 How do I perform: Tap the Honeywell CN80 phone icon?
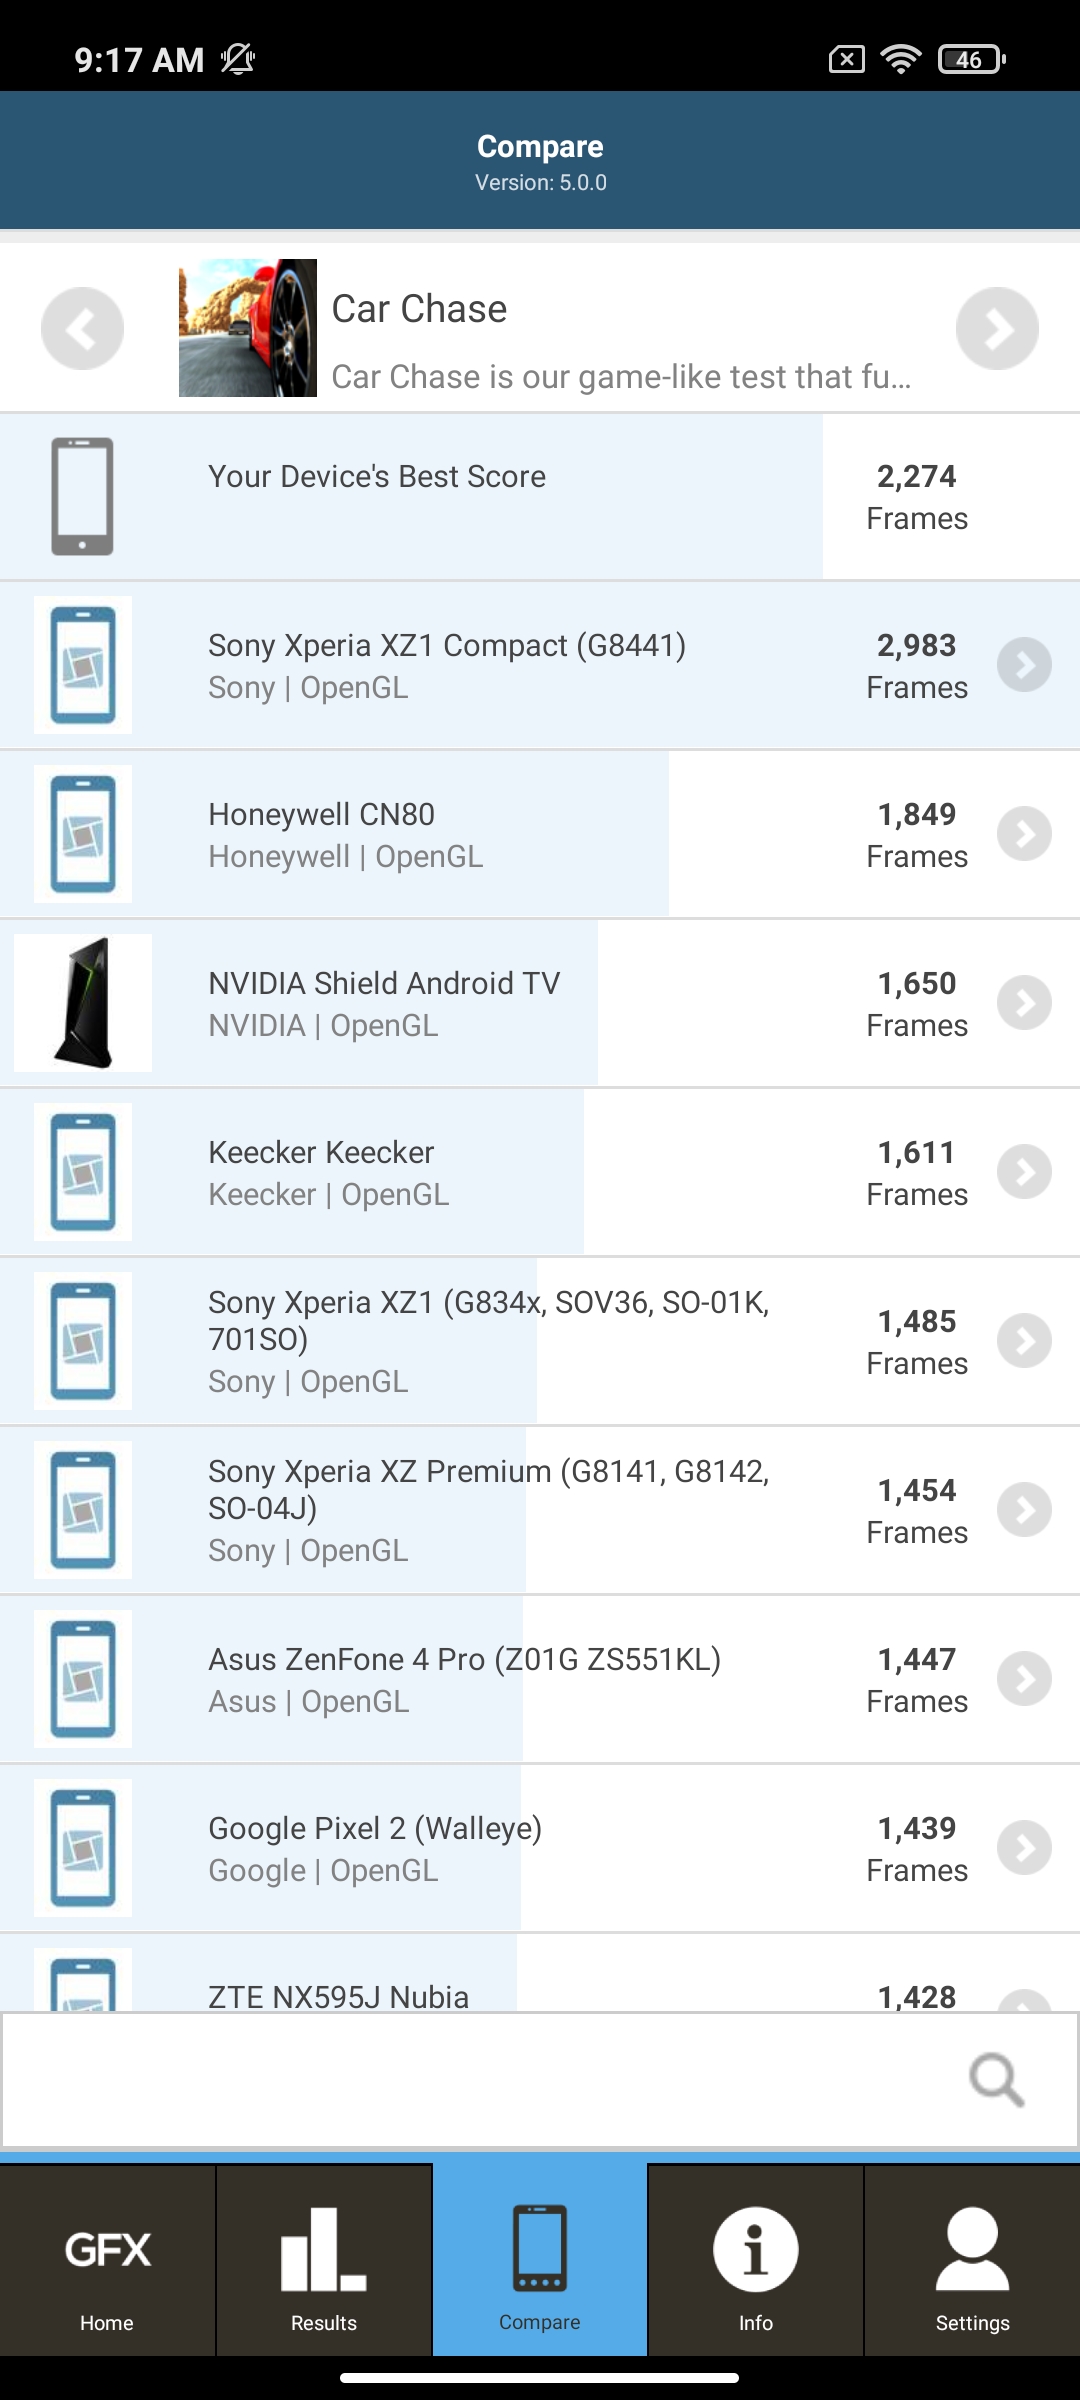[x=83, y=834]
